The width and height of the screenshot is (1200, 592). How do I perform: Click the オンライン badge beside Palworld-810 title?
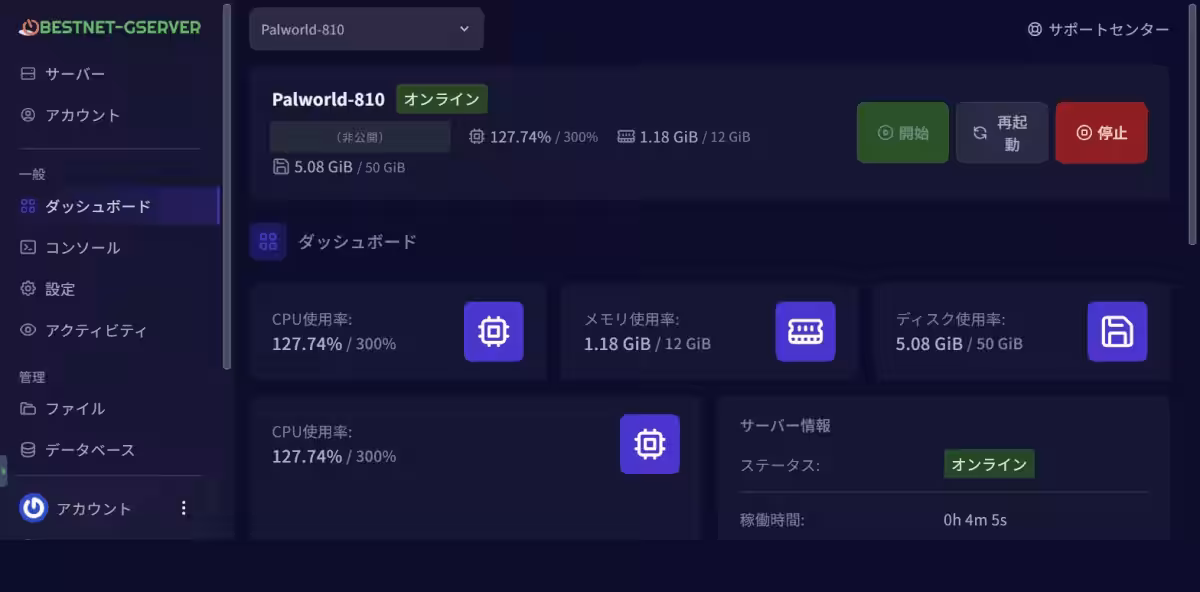point(442,99)
